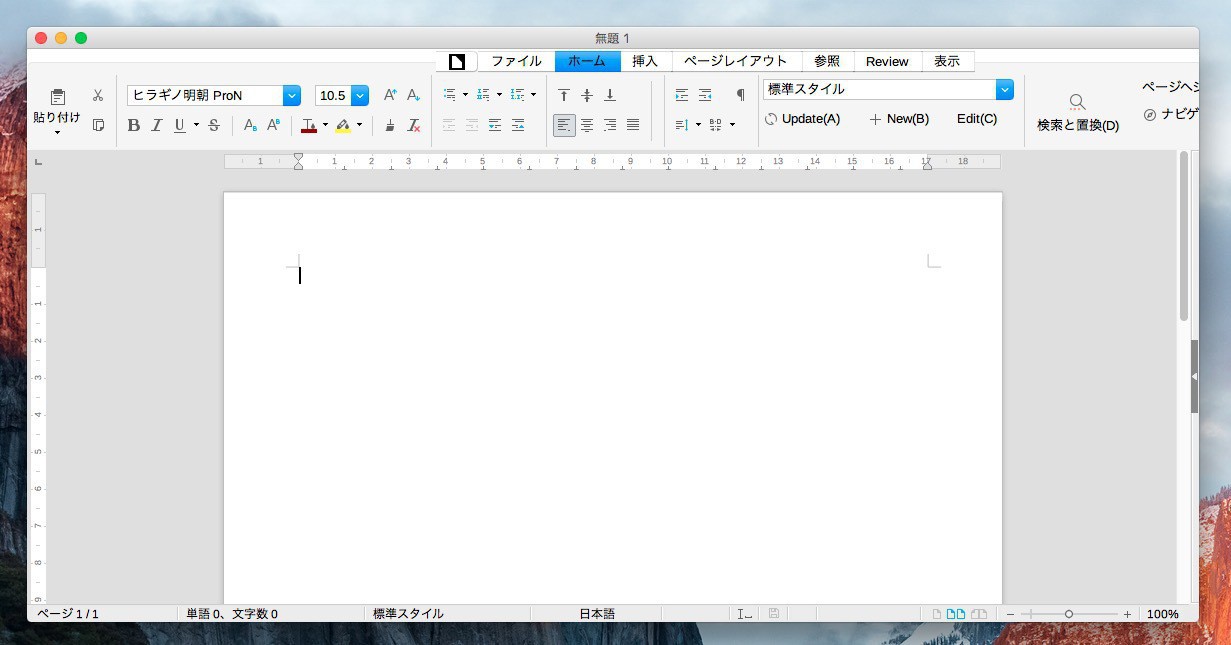Click the zoom slider in status bar
1231x645 pixels.
(1069, 614)
